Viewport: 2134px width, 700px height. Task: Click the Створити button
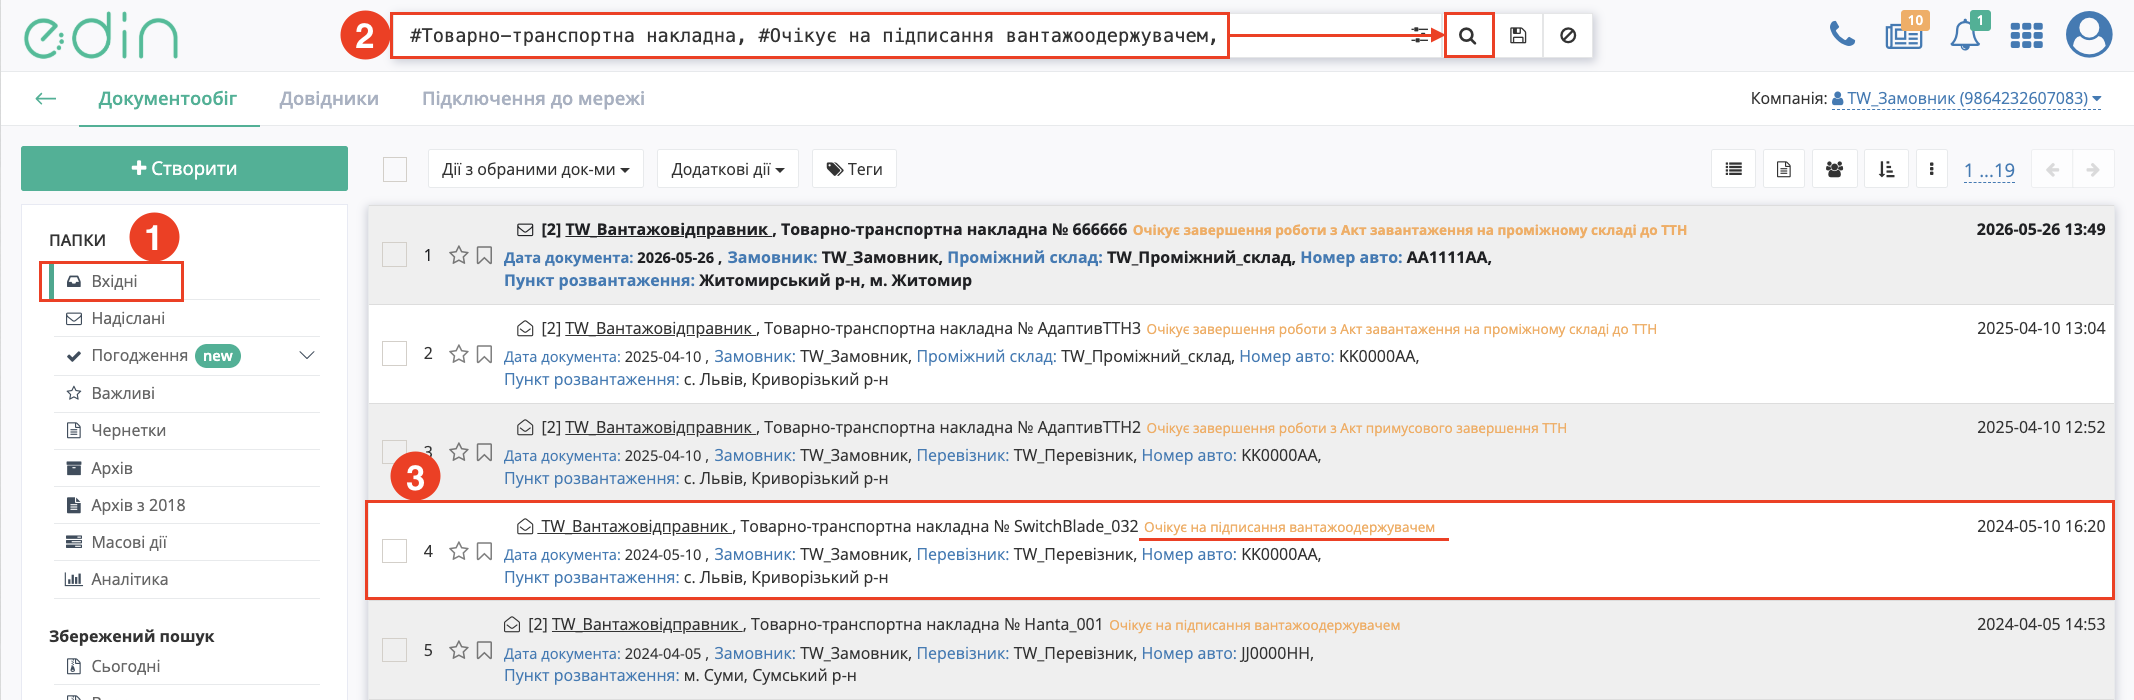[x=184, y=168]
